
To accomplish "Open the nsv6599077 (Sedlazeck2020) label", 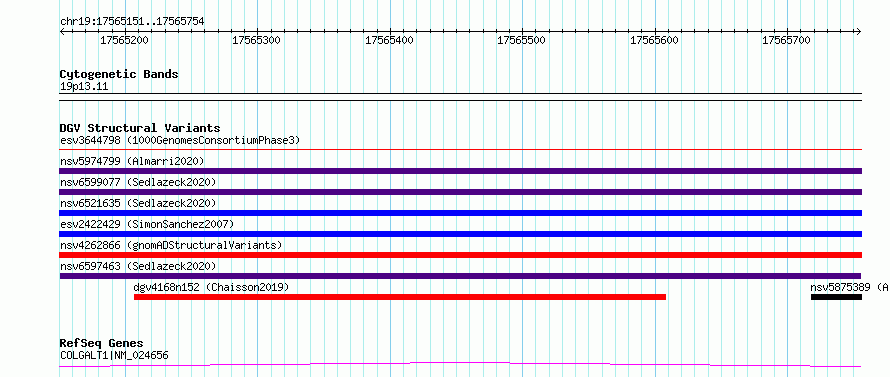I will coord(138,182).
